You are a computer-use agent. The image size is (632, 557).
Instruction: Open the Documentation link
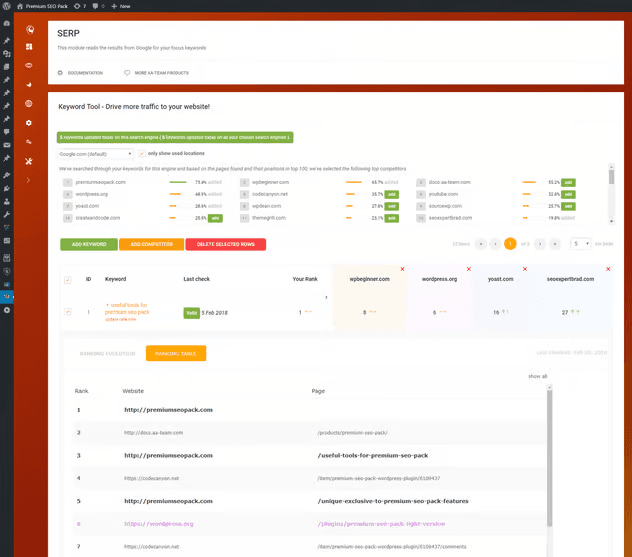pos(81,73)
